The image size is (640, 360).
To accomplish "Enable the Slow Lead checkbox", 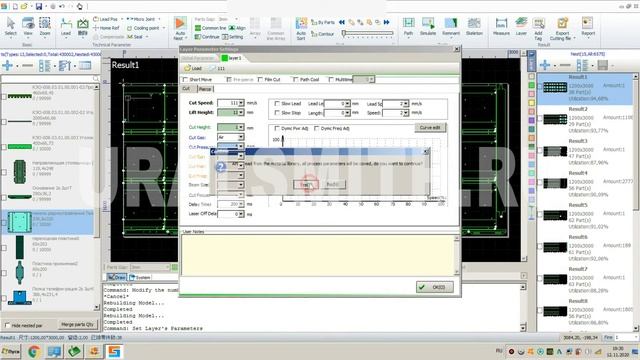I will pos(277,104).
